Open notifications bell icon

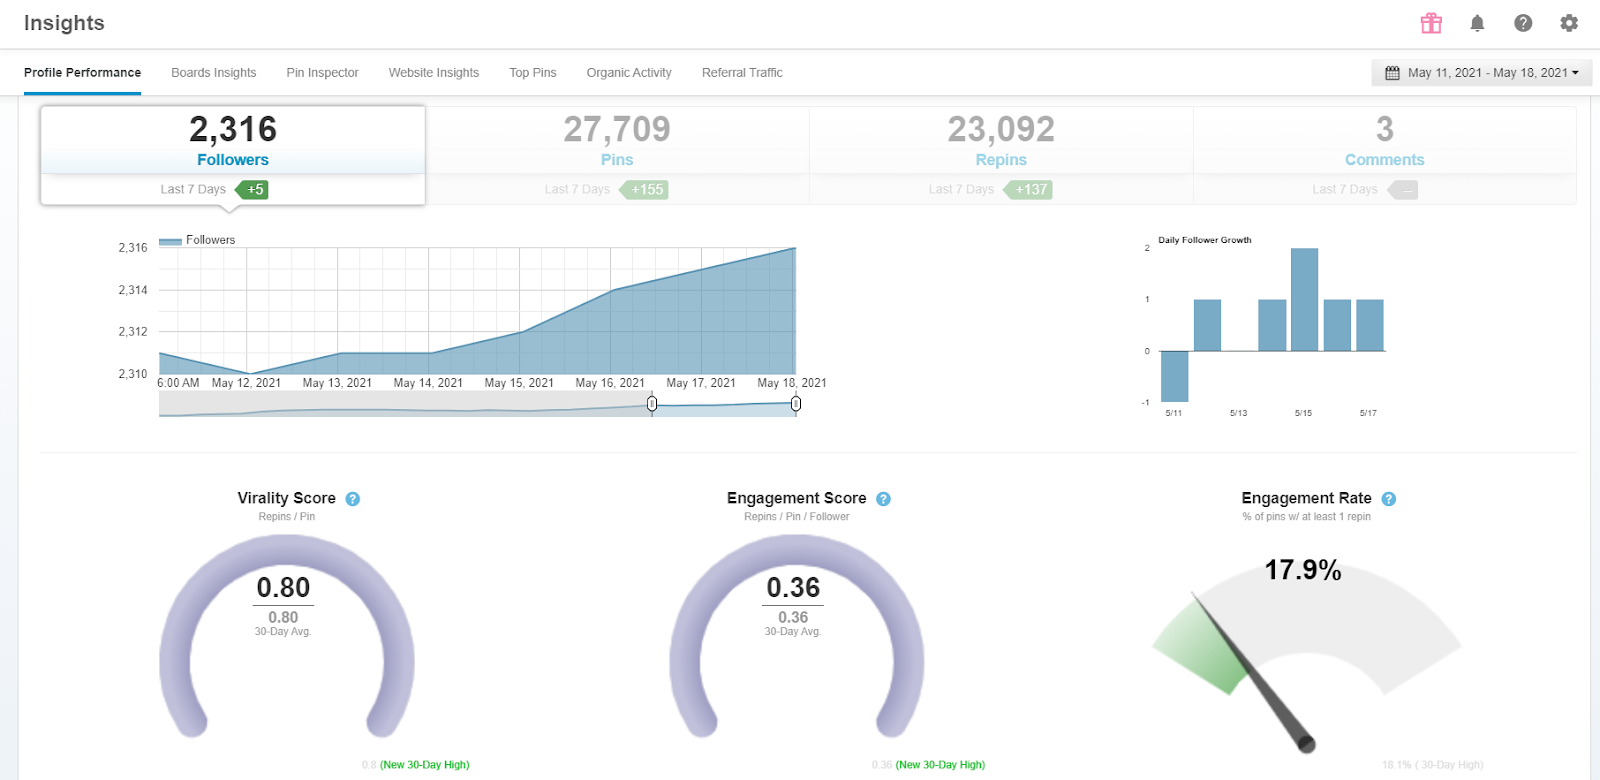coord(1477,23)
